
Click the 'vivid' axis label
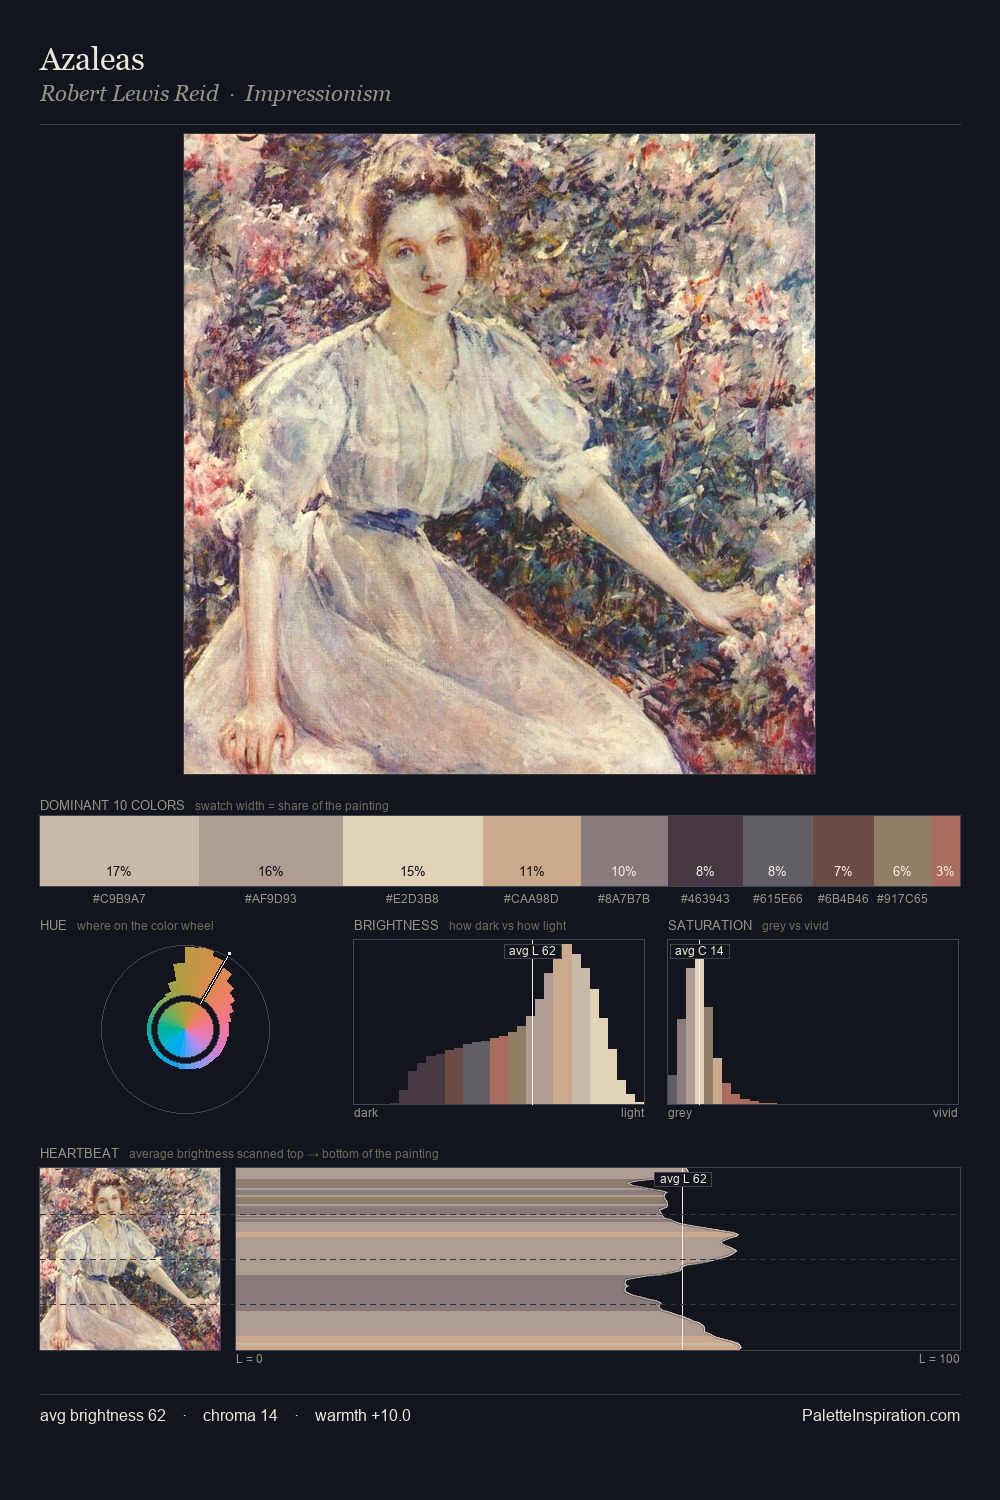tap(945, 1113)
